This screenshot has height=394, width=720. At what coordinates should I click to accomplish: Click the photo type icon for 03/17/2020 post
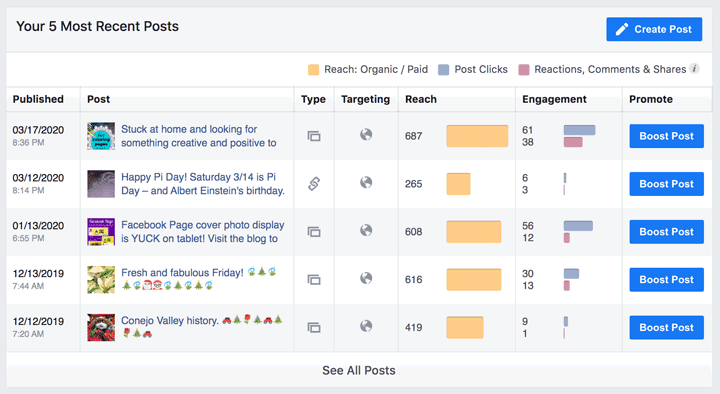pyautogui.click(x=314, y=136)
